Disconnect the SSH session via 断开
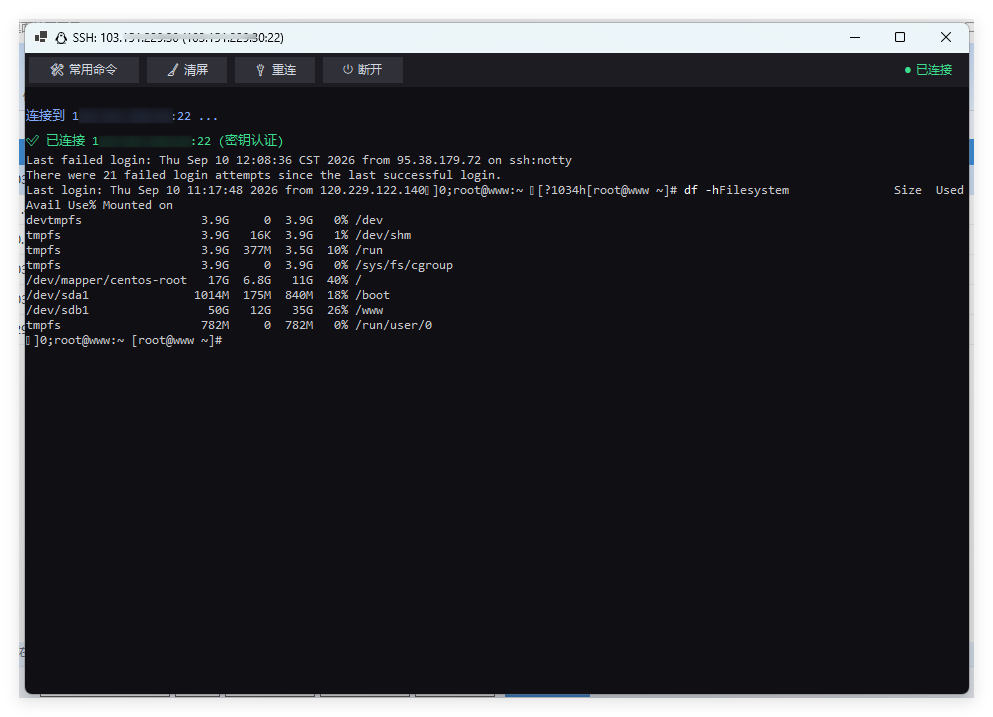993x717 pixels. coord(363,70)
